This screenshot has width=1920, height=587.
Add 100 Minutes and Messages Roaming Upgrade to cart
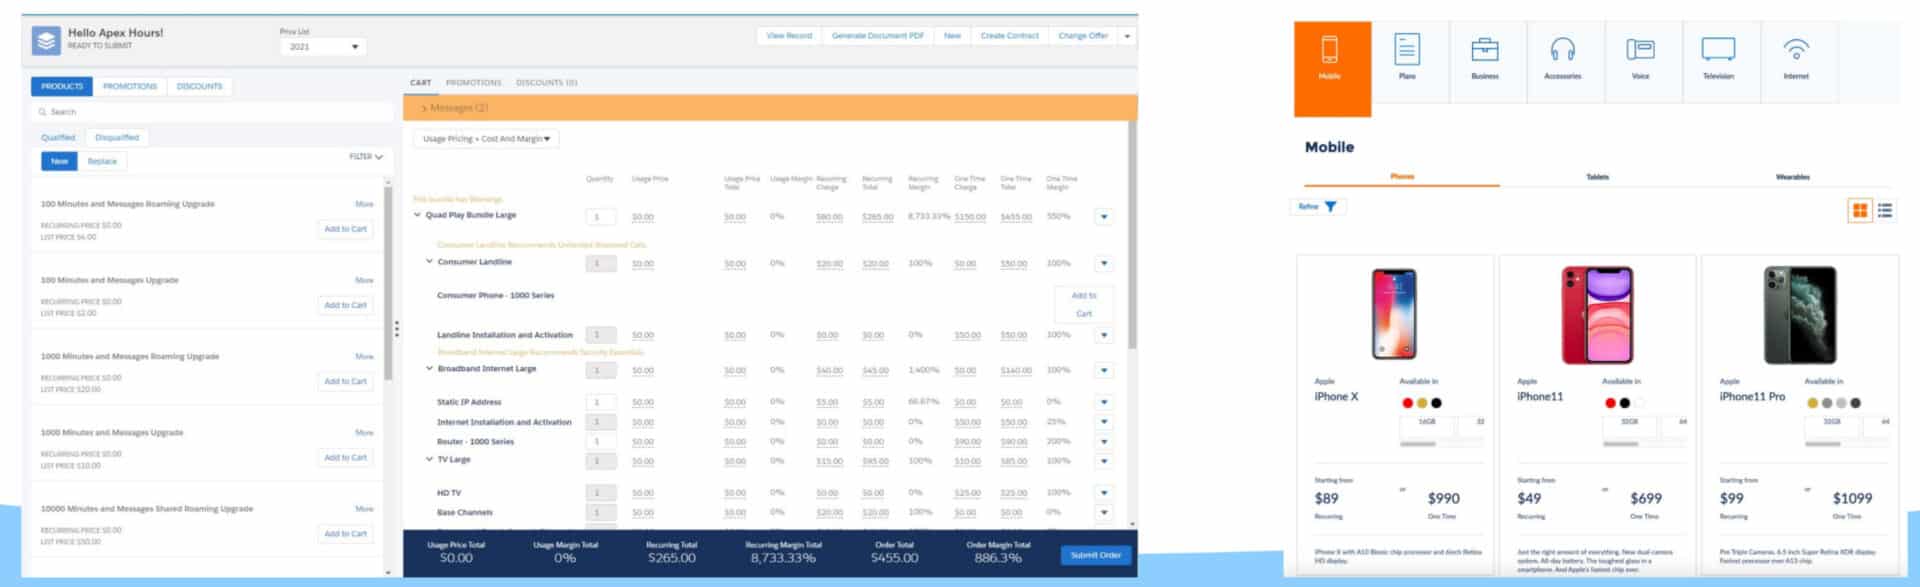[345, 229]
